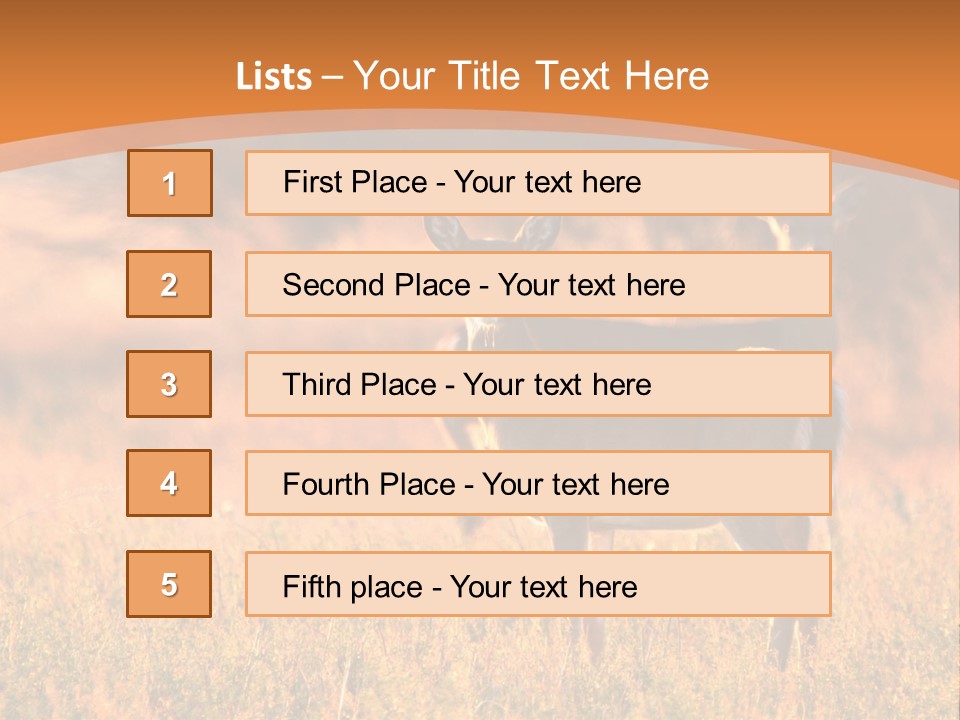This screenshot has width=960, height=720.
Task: Click the hazy sky left of number boxes
Action: (60, 300)
